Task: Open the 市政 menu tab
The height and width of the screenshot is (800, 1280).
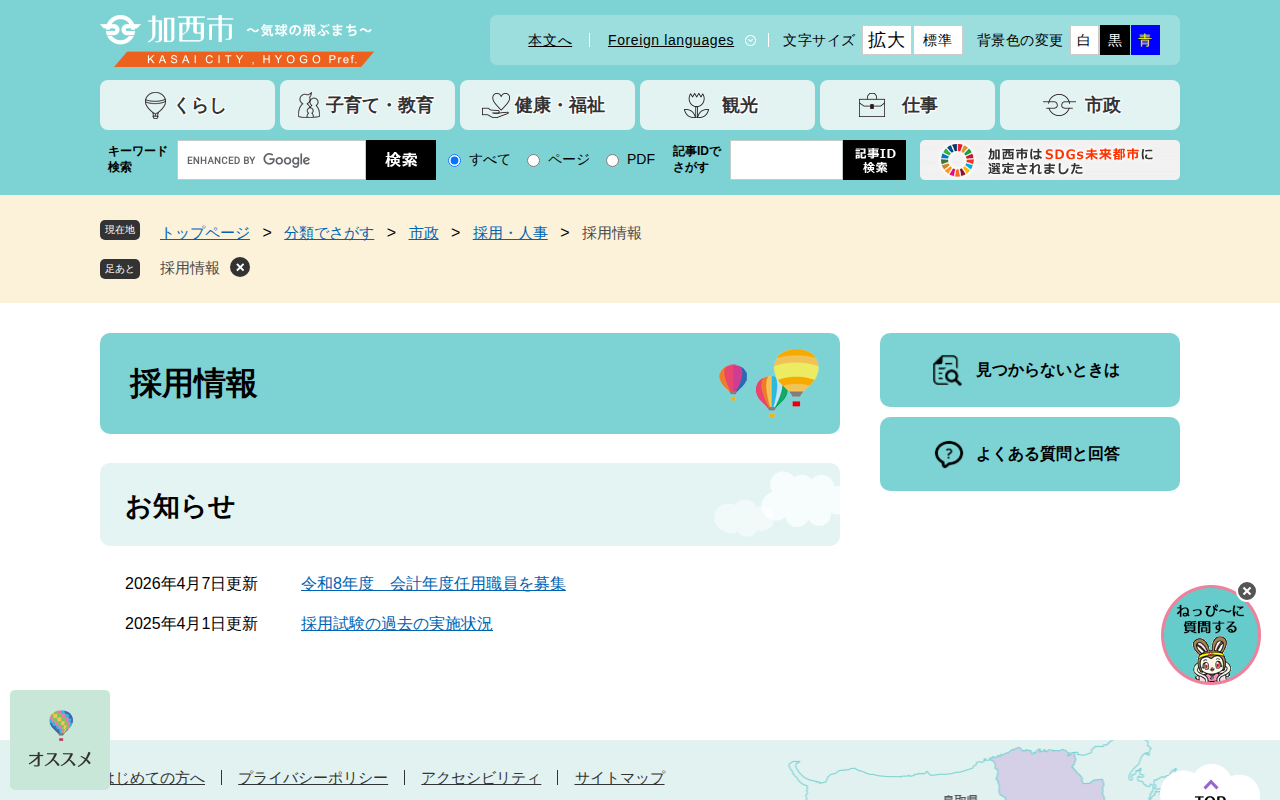Action: point(1090,105)
